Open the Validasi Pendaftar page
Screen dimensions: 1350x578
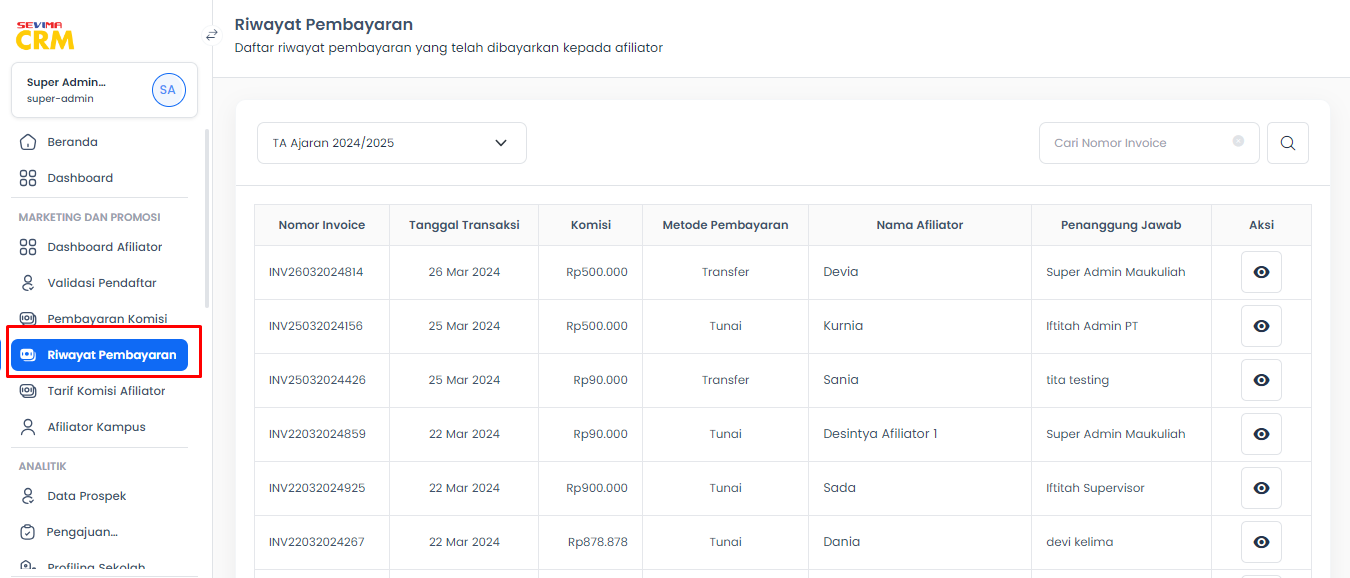[x=100, y=283]
